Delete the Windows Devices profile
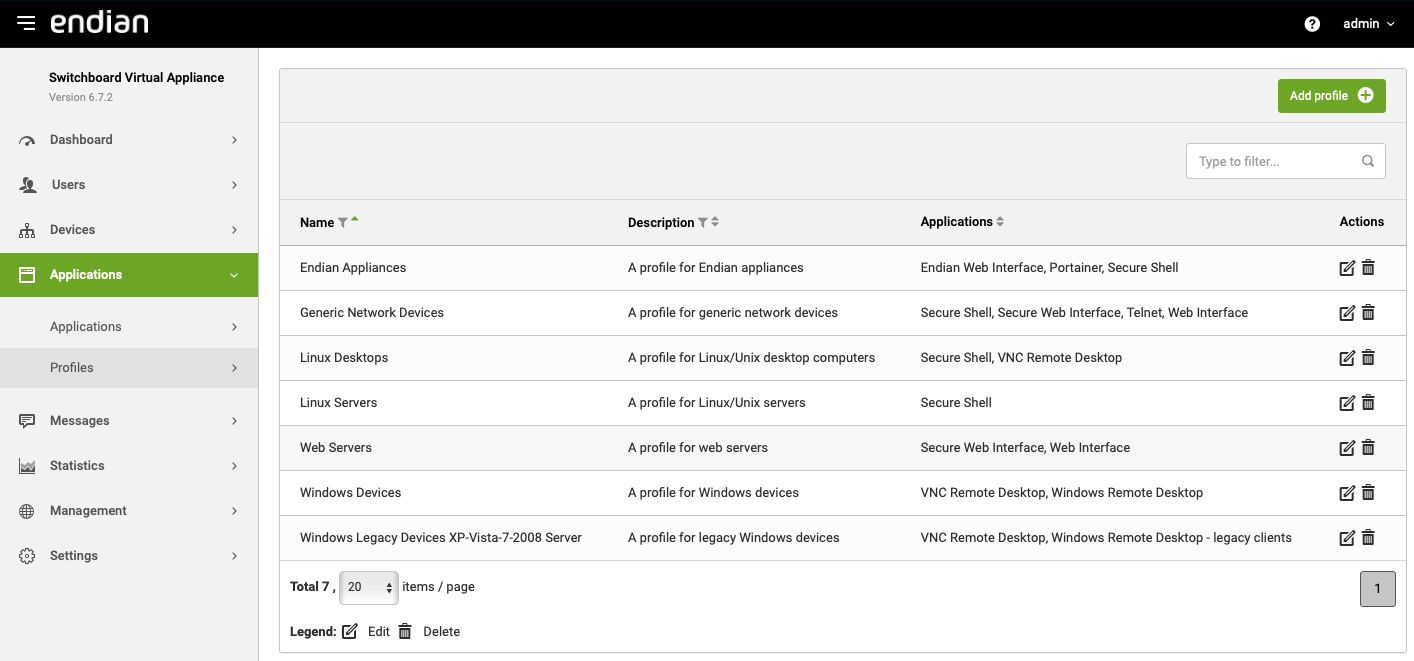The image size is (1414, 661). (x=1368, y=493)
